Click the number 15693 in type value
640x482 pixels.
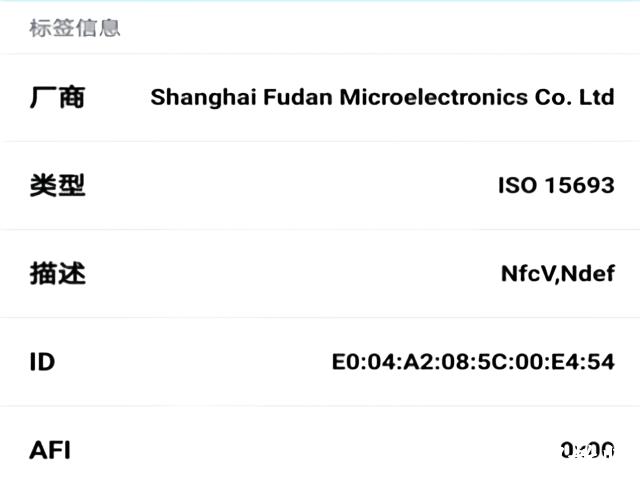tap(579, 185)
